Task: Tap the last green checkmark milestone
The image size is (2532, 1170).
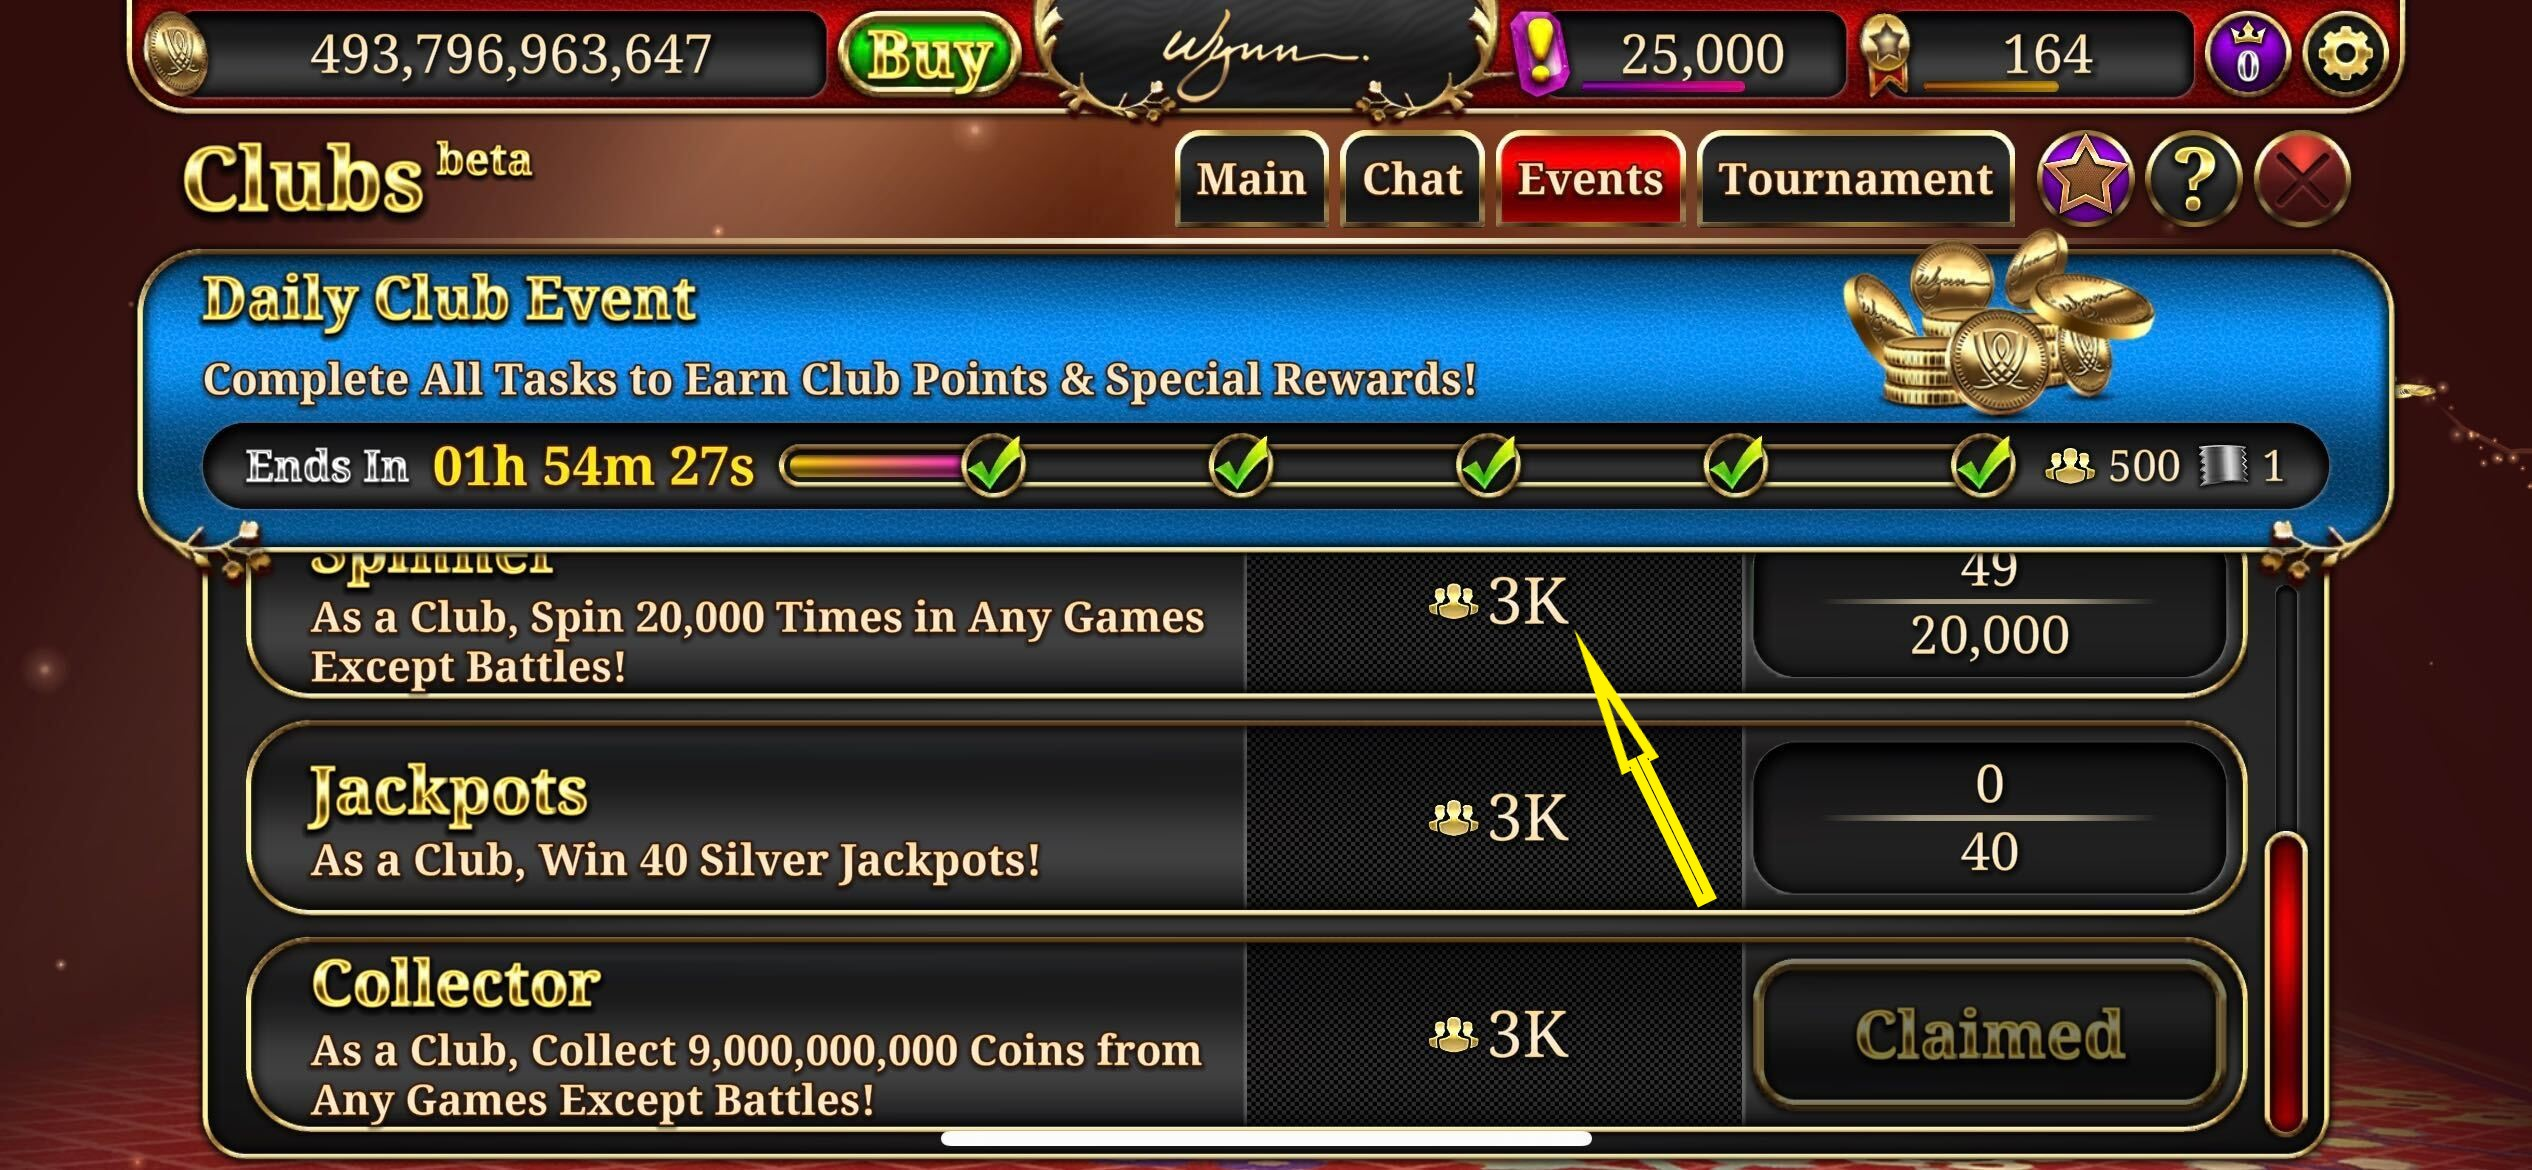Action: (x=1983, y=465)
